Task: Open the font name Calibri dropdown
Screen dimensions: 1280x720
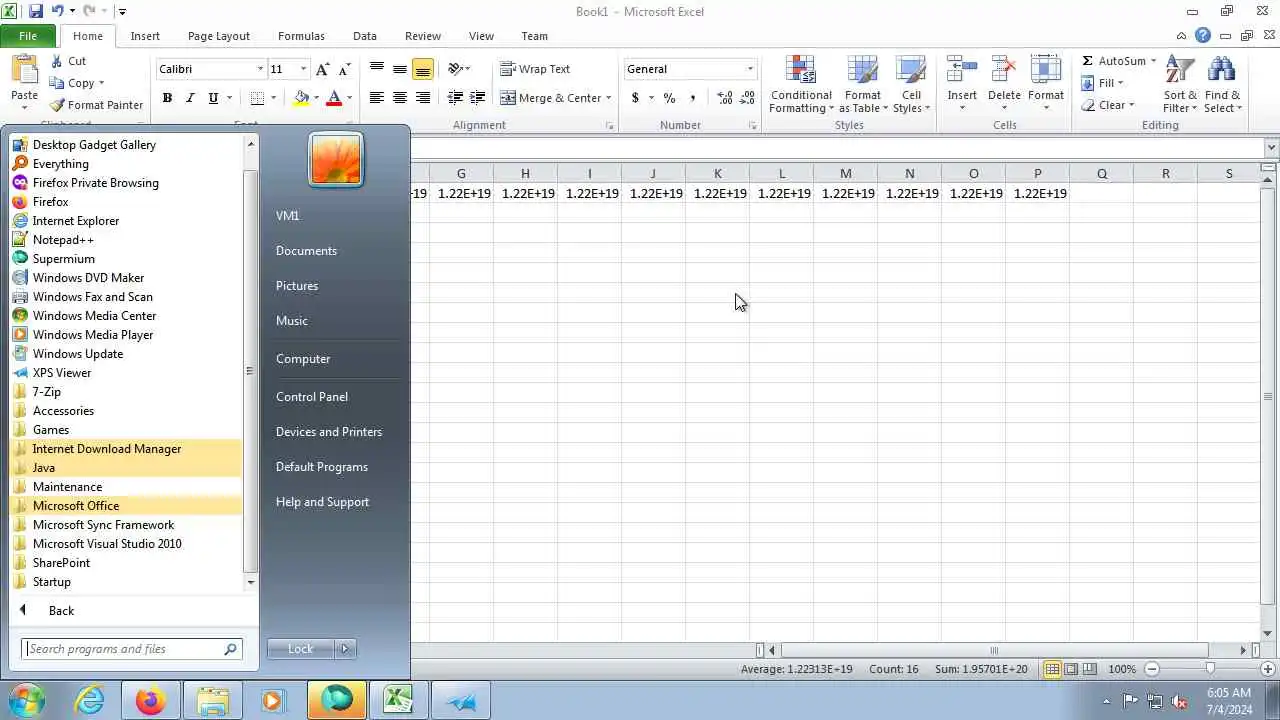Action: coord(260,69)
